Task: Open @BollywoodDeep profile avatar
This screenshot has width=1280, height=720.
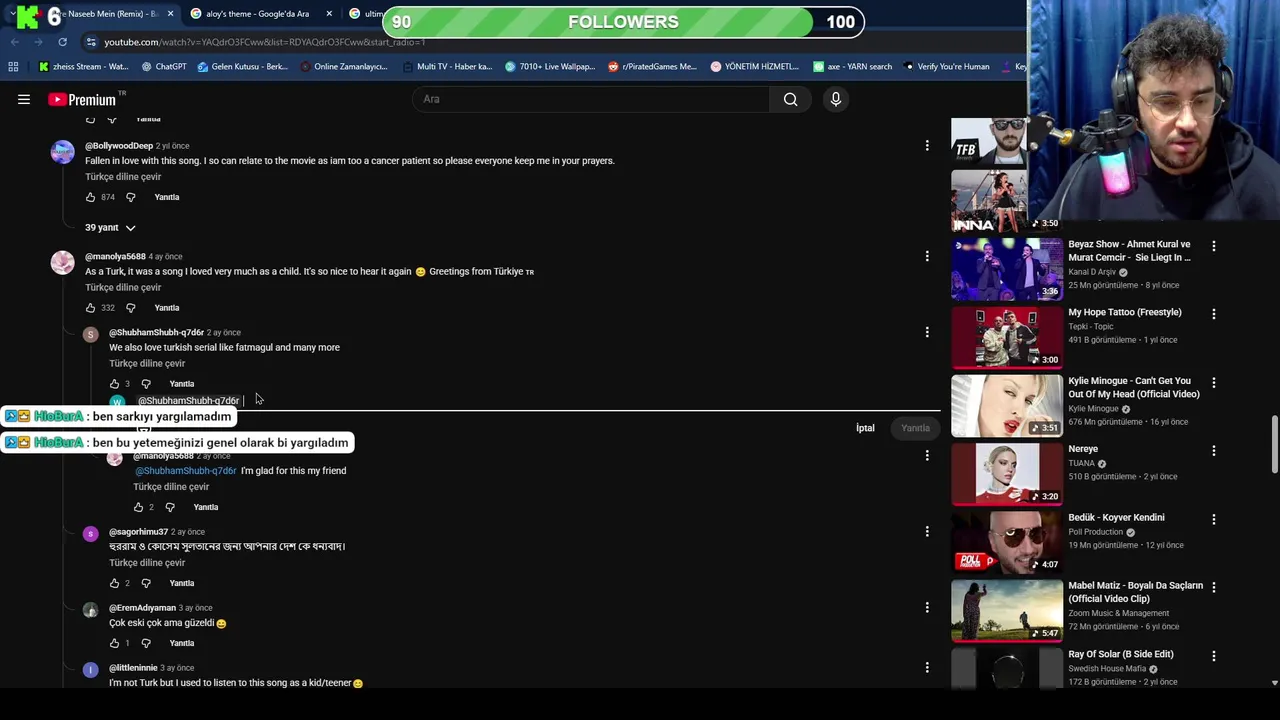Action: (63, 152)
